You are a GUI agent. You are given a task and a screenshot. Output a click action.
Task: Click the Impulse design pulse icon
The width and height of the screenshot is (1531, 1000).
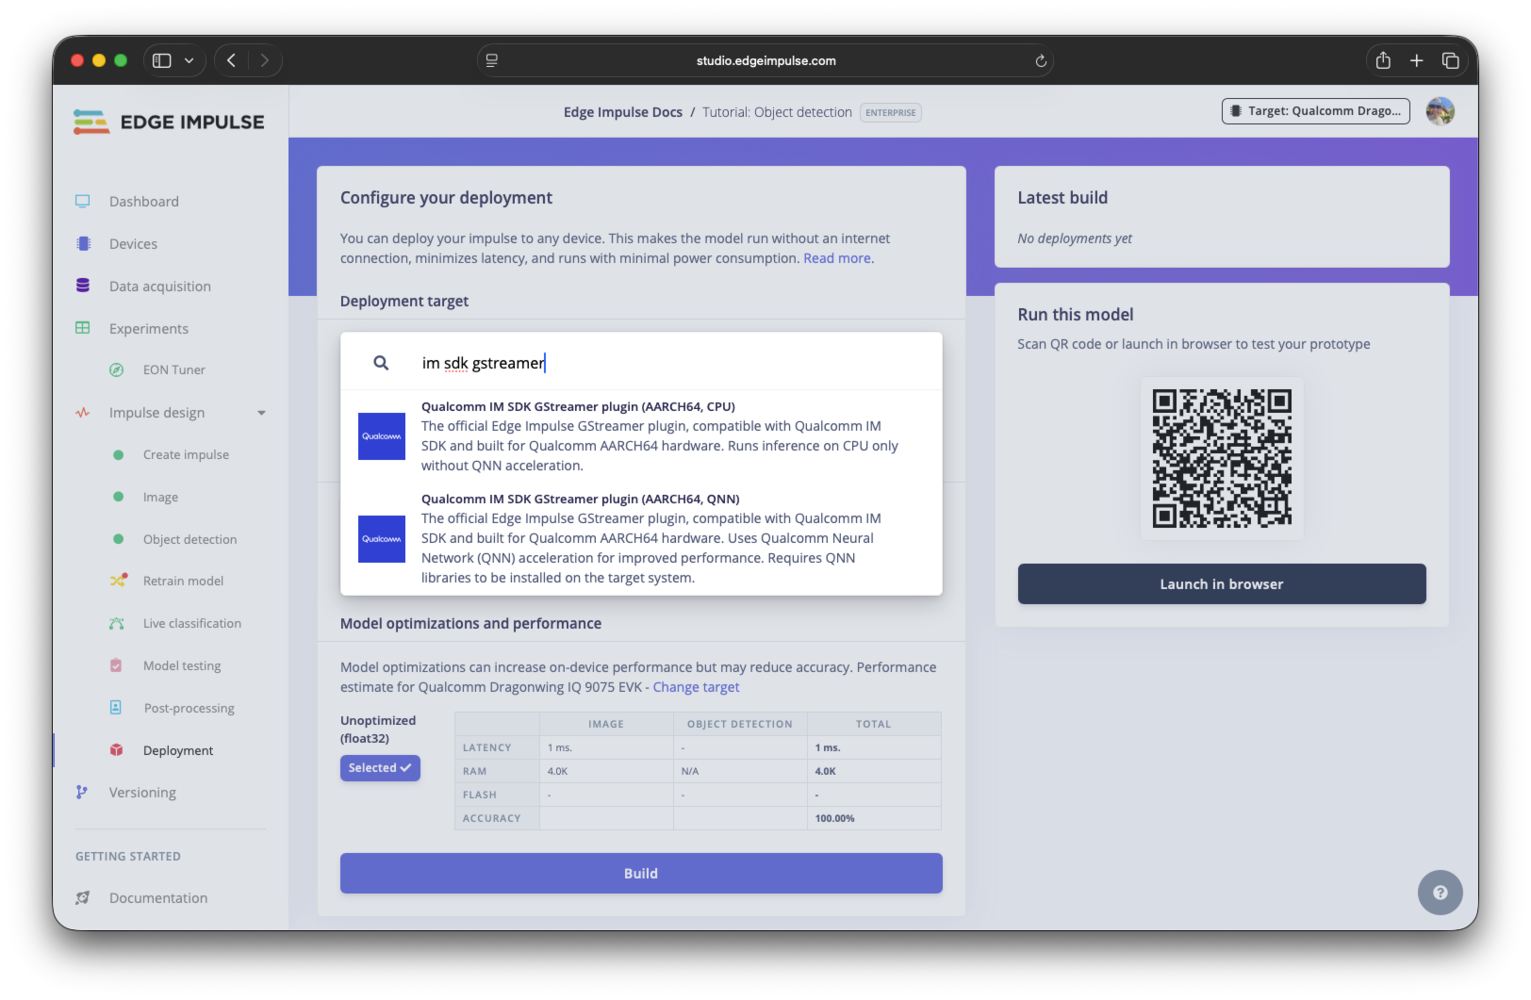pyautogui.click(x=83, y=412)
